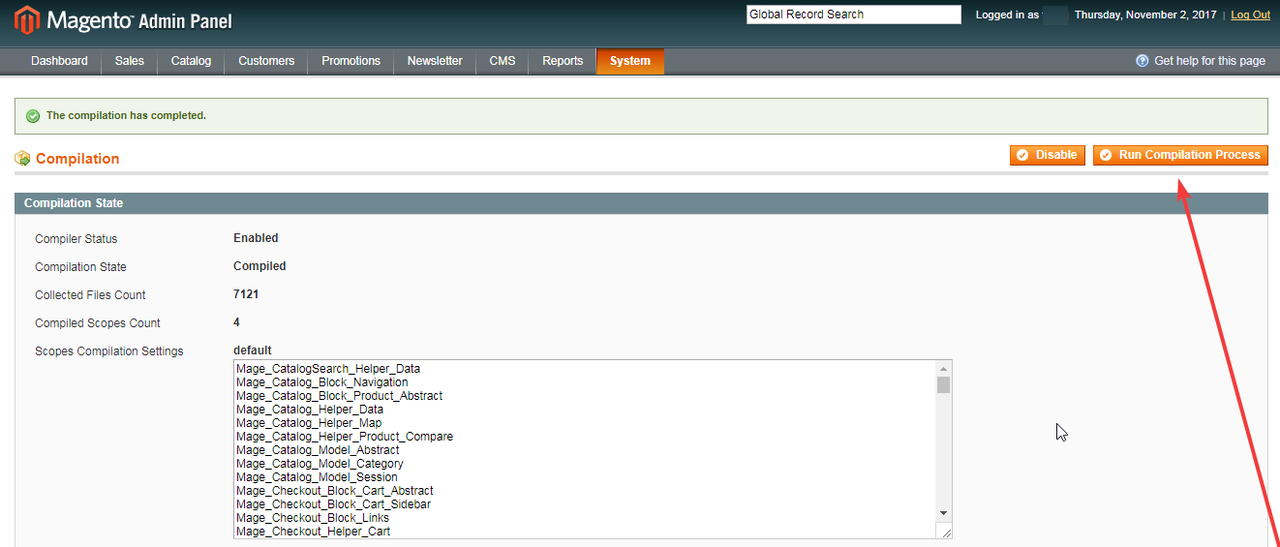Image resolution: width=1280 pixels, height=547 pixels.
Task: Click Mage_Catalog_Model_Category line
Action: coord(320,464)
